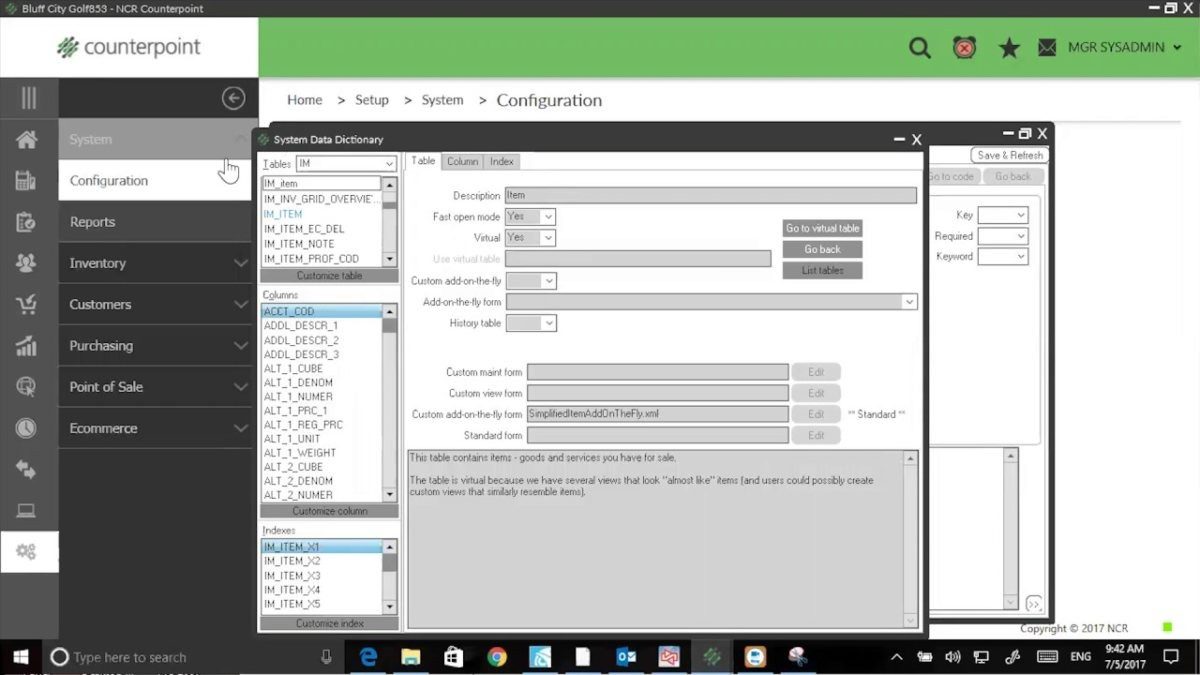The width and height of the screenshot is (1200, 675).
Task: Click the alarm notification icon
Action: pos(964,47)
